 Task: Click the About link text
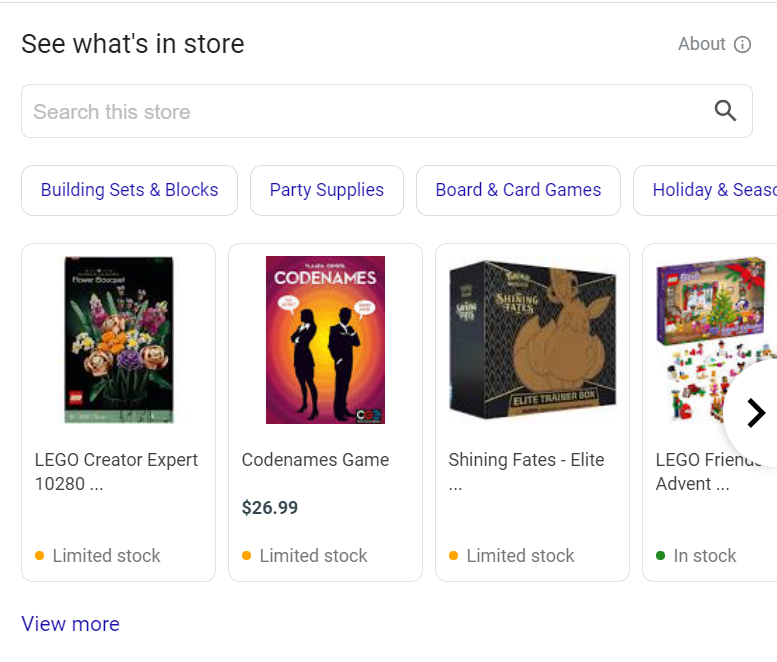(701, 44)
